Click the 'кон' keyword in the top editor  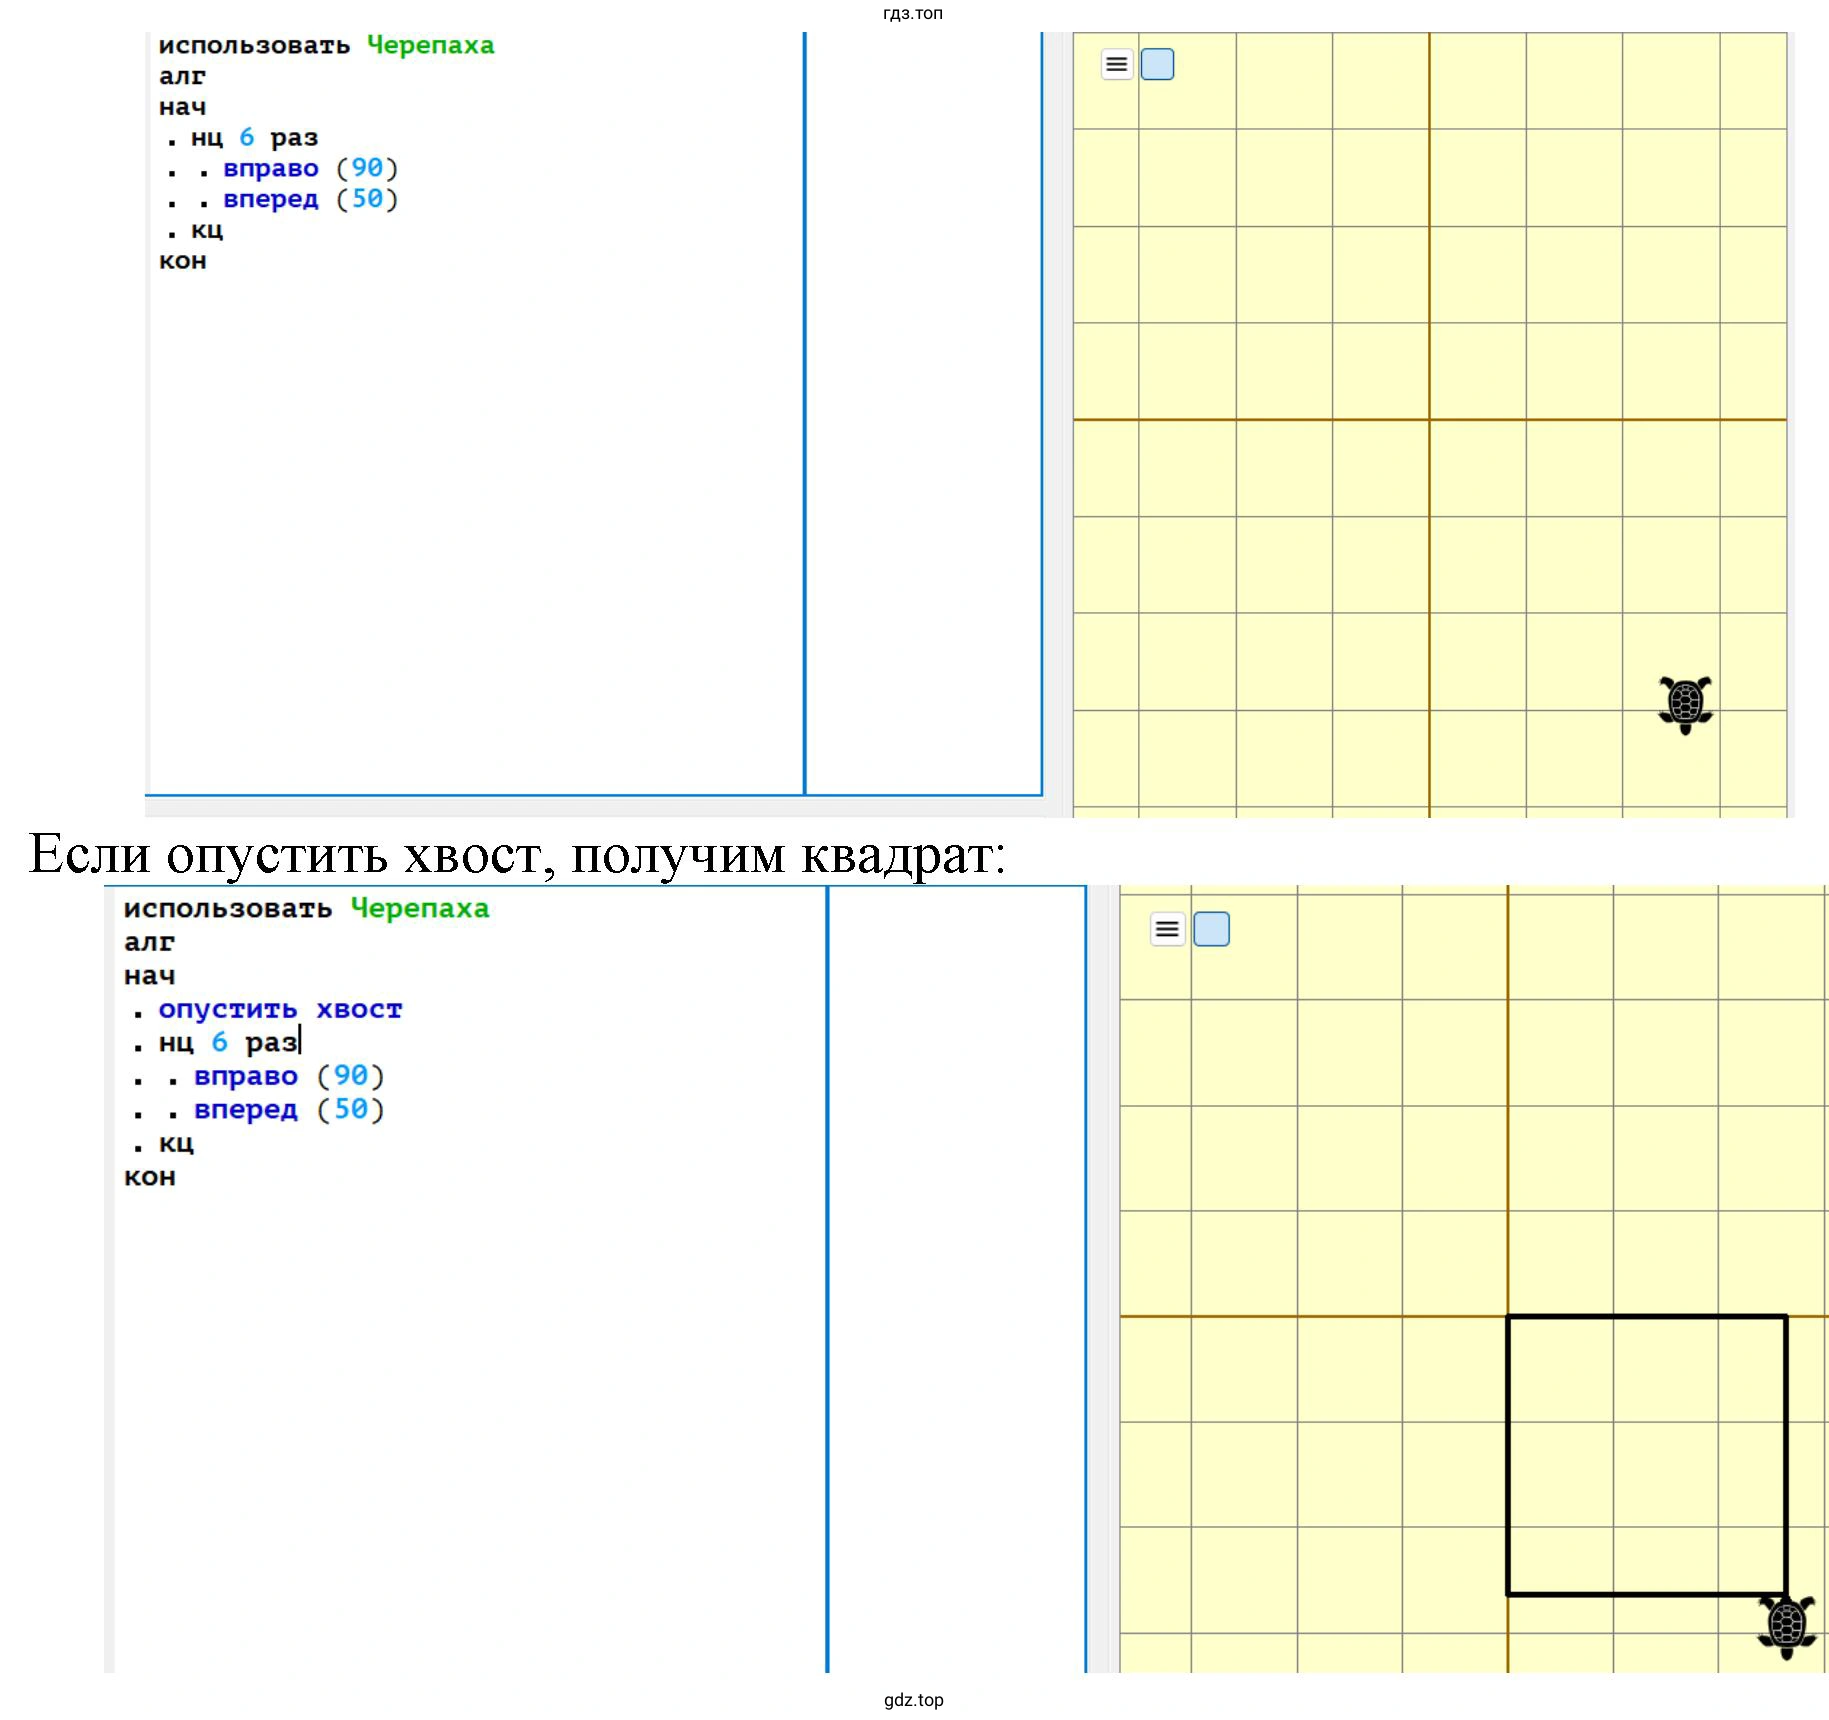tap(183, 262)
